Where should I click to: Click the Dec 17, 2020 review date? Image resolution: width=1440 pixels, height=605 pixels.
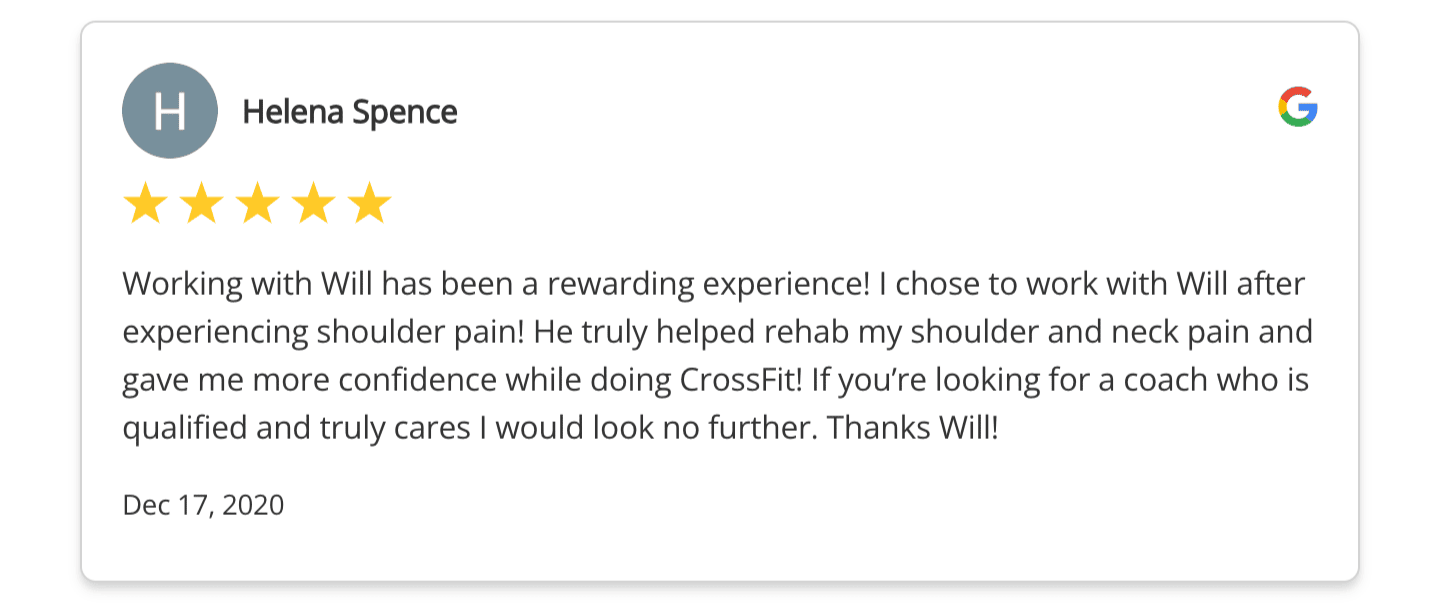[203, 505]
